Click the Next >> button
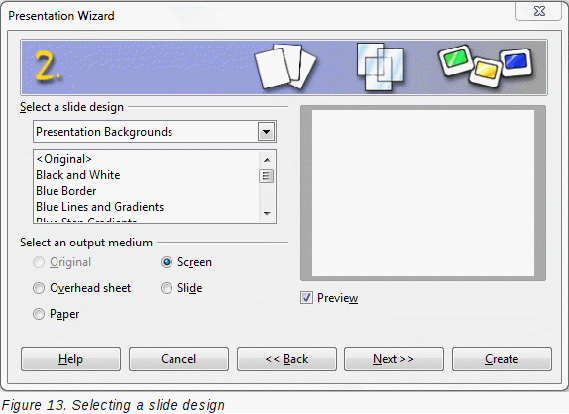The image size is (569, 414). 394,359
